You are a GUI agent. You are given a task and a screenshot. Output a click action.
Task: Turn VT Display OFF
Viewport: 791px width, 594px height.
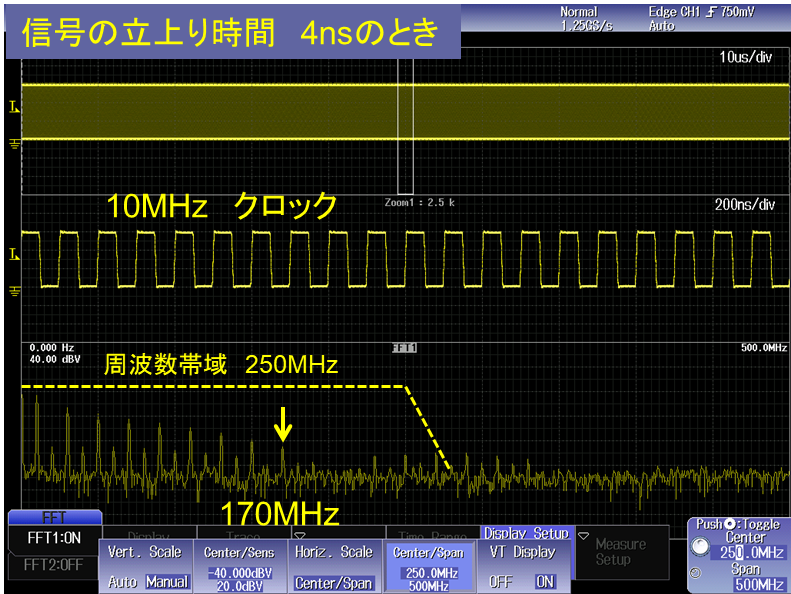coord(500,581)
